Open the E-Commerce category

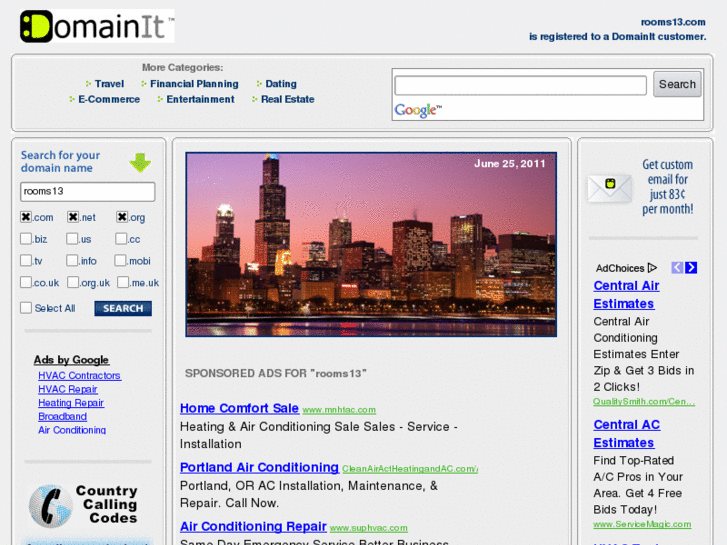click(x=108, y=99)
